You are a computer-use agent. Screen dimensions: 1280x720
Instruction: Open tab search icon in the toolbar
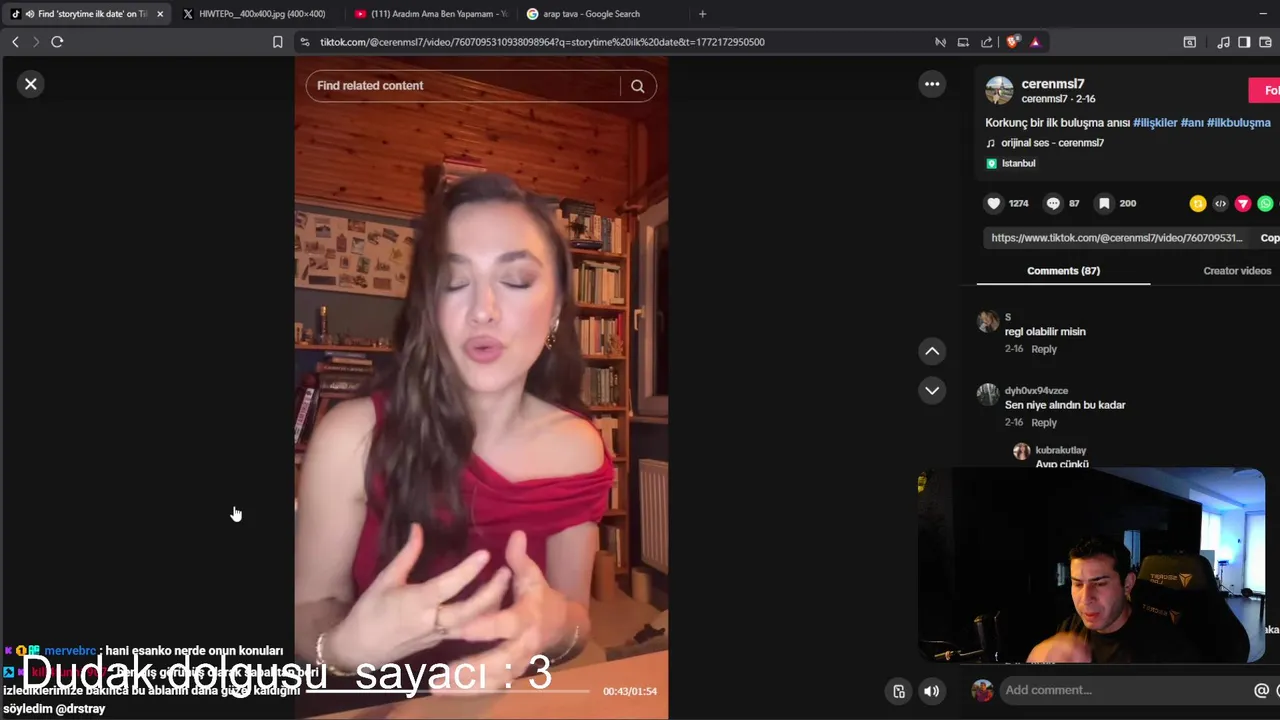click(x=1189, y=42)
